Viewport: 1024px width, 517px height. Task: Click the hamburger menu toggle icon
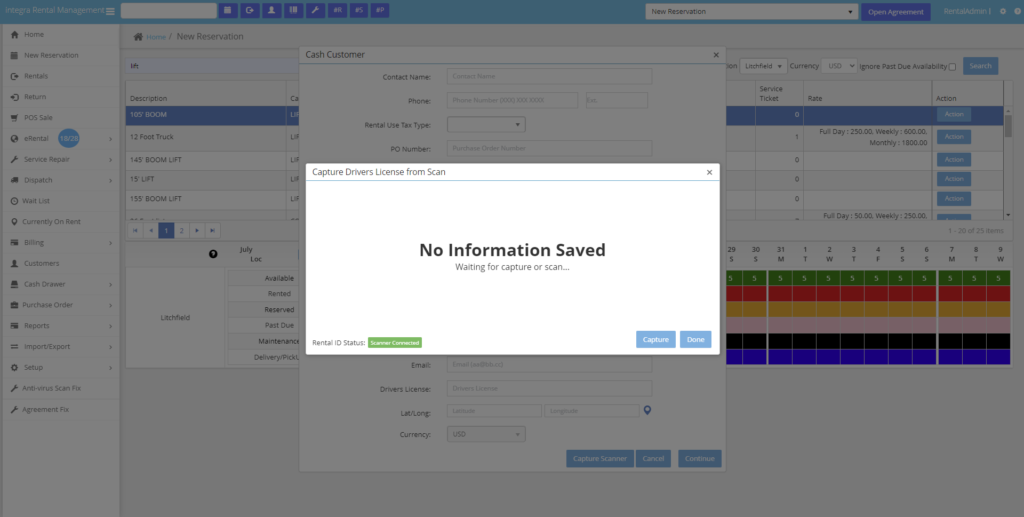110,12
